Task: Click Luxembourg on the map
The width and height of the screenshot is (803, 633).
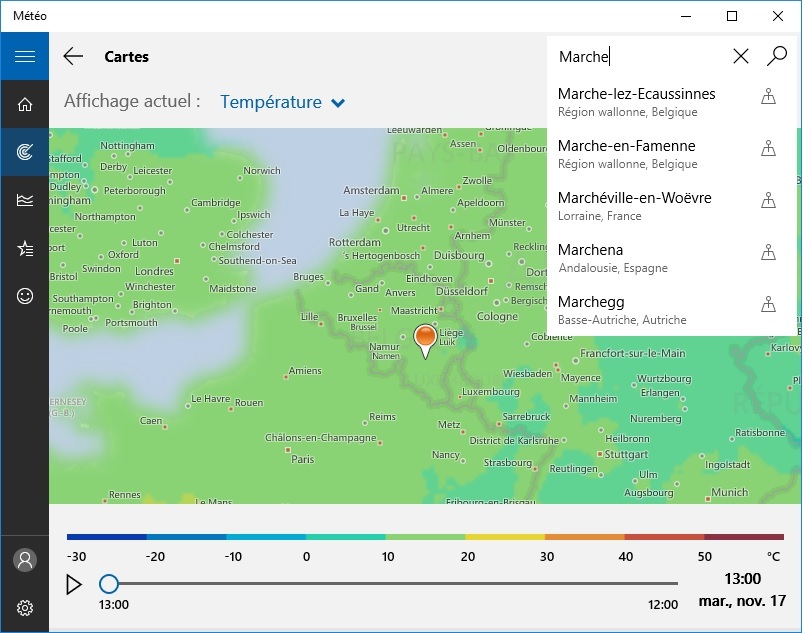Action: [491, 392]
